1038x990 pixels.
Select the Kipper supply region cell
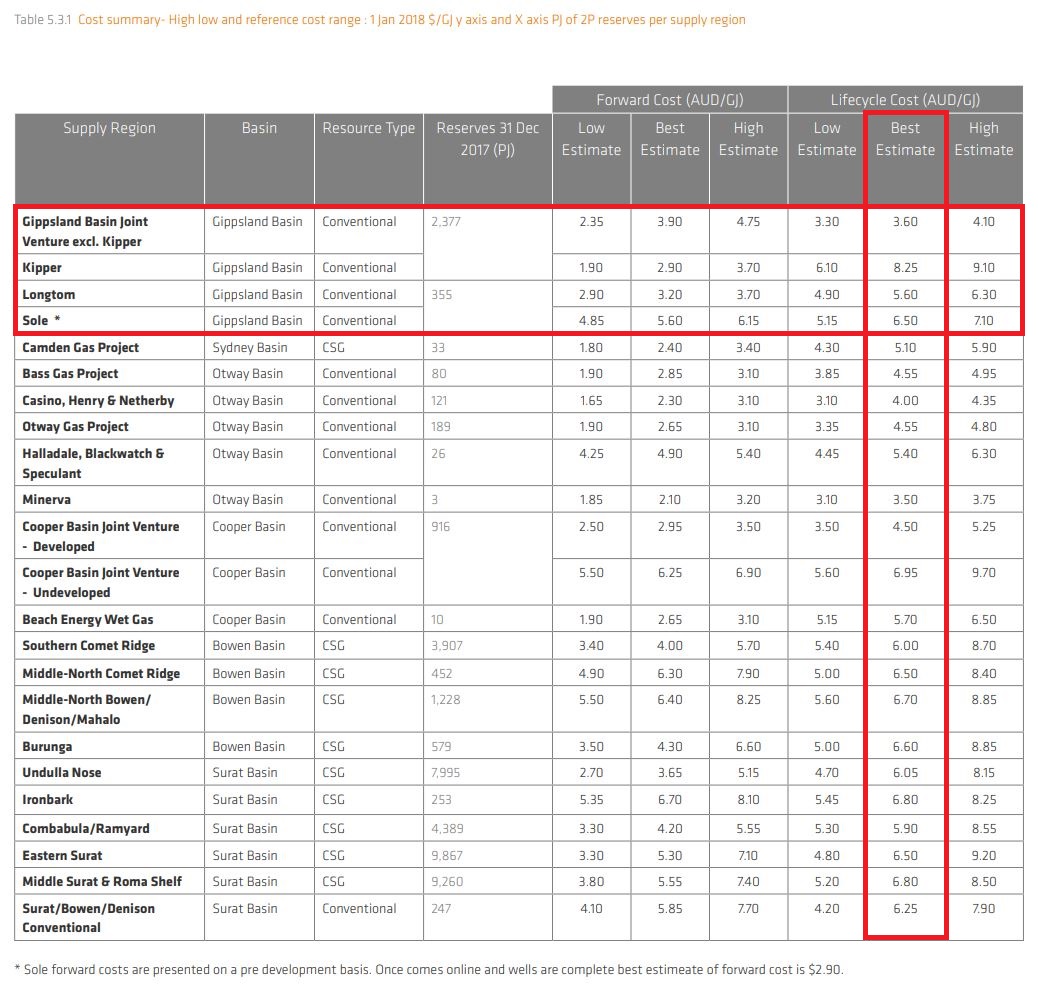point(42,268)
